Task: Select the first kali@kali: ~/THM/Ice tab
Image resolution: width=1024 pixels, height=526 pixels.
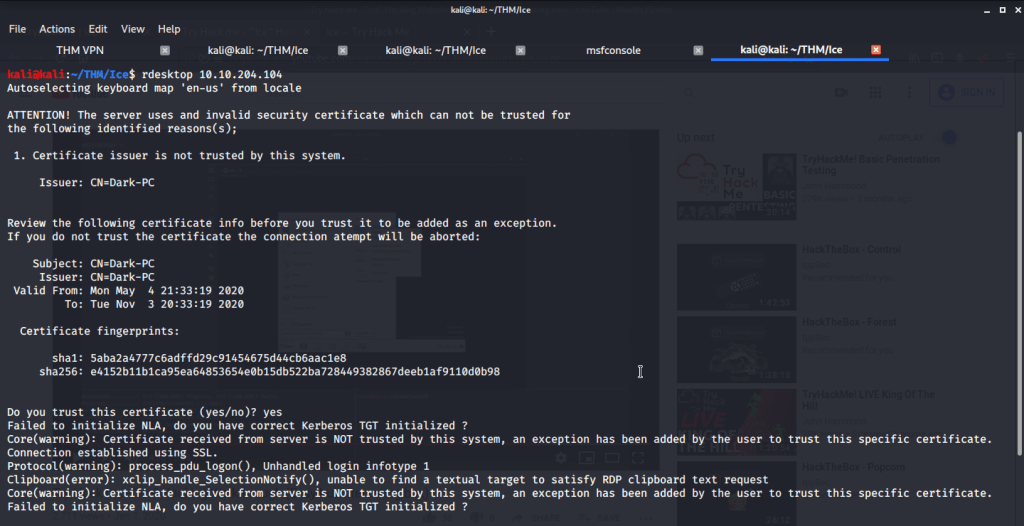Action: tap(256, 50)
